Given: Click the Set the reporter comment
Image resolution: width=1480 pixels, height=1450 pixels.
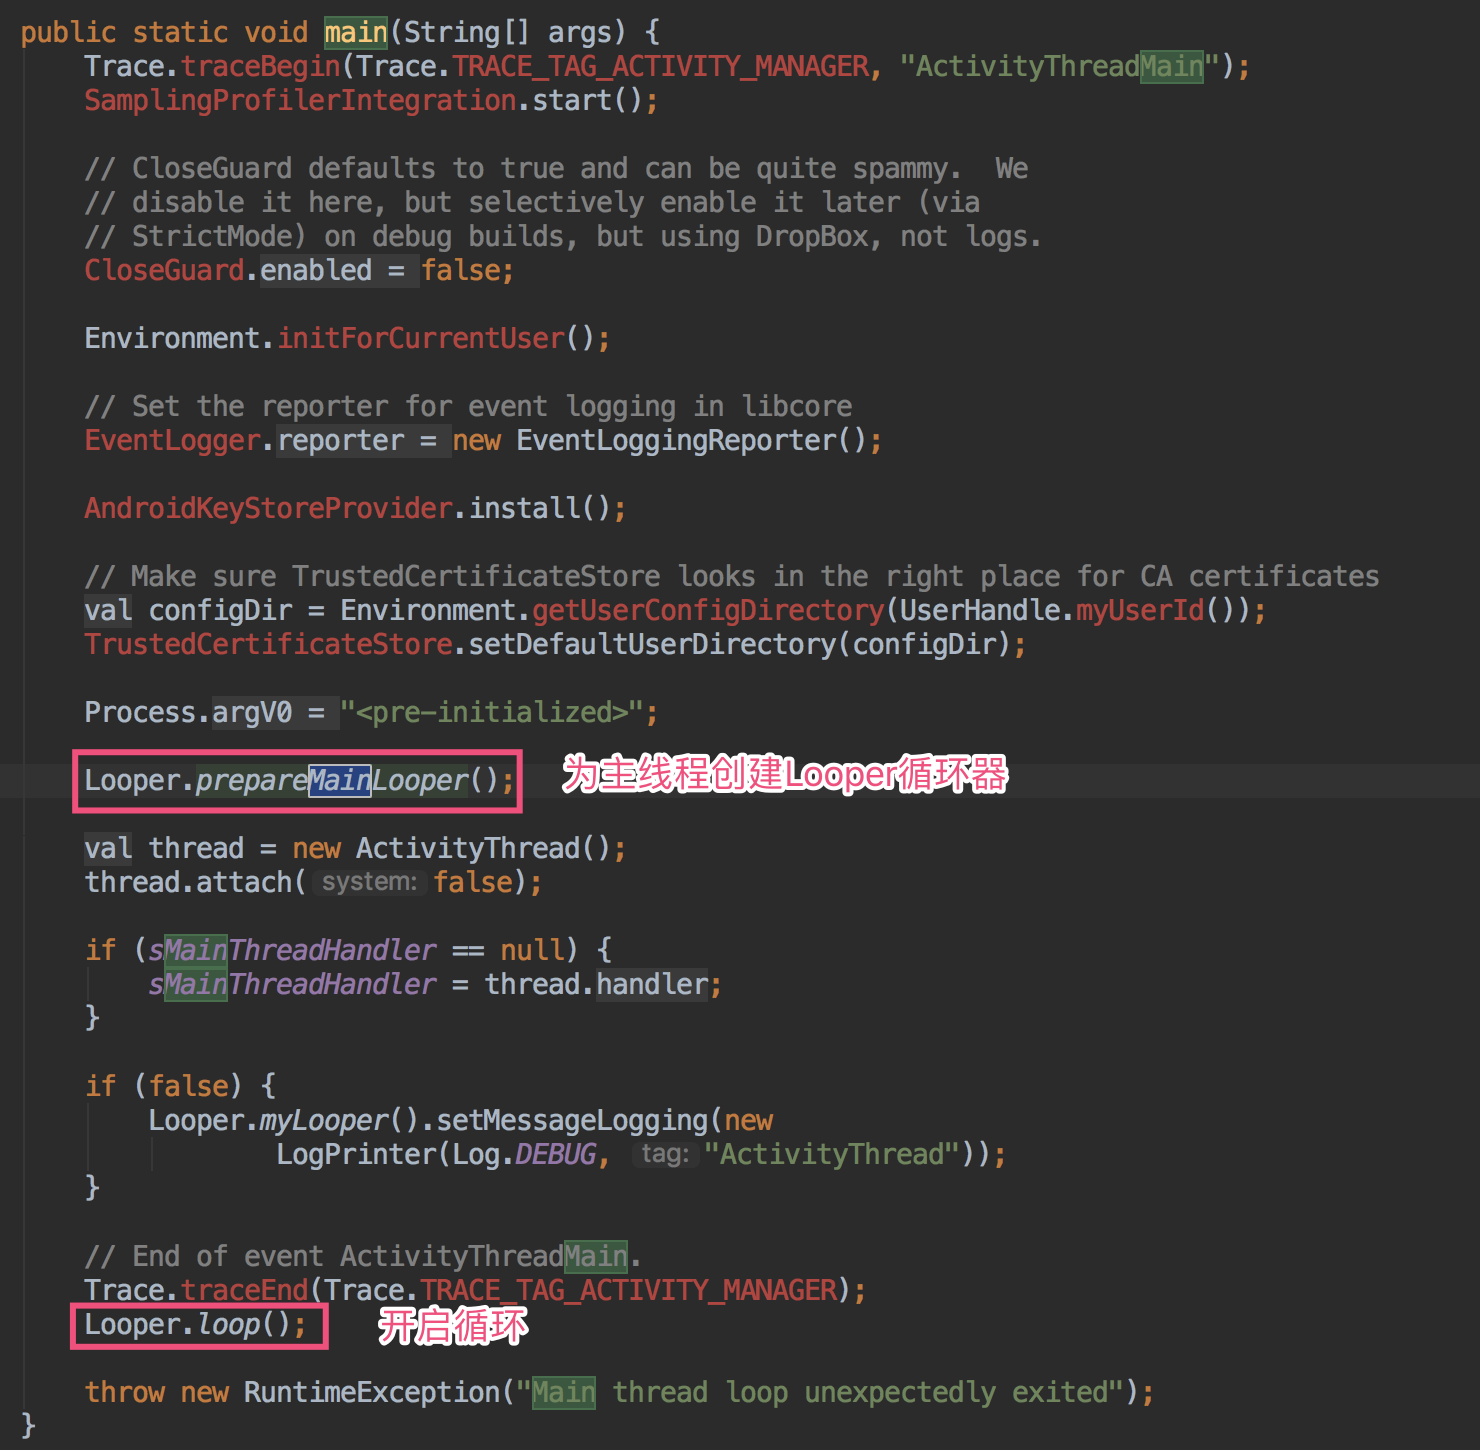Looking at the screenshot, I should [468, 406].
